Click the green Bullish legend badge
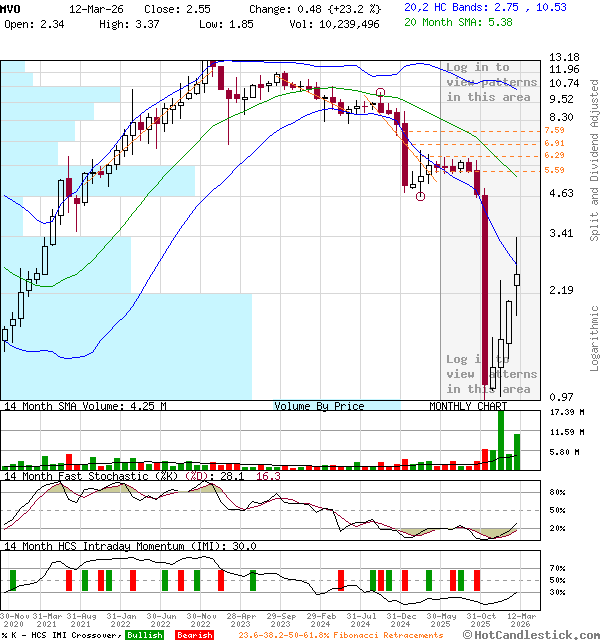Image resolution: width=600 pixels, height=640 pixels. 147,634
